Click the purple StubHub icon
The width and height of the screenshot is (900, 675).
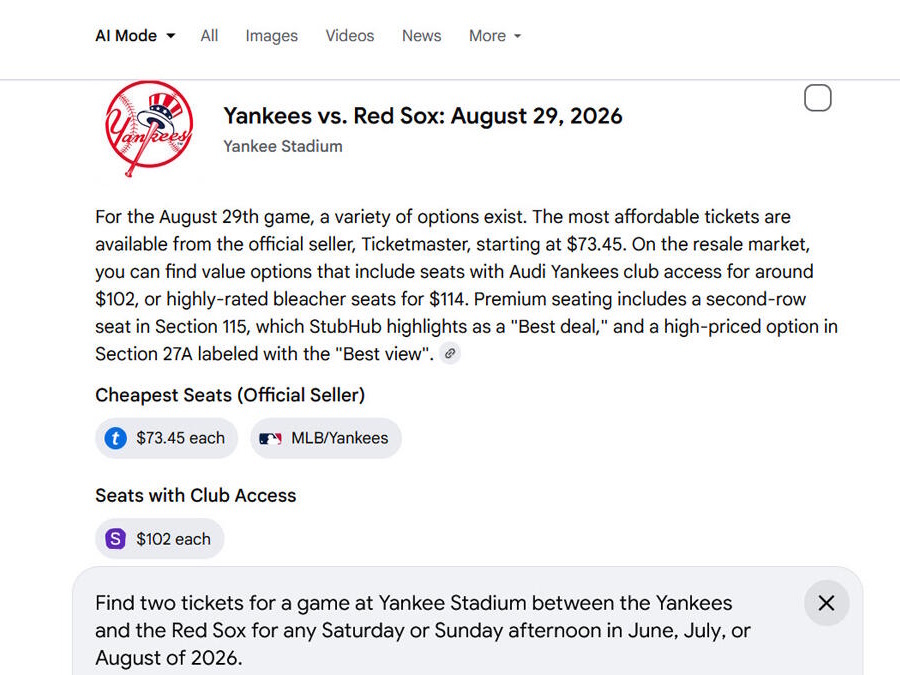click(116, 539)
